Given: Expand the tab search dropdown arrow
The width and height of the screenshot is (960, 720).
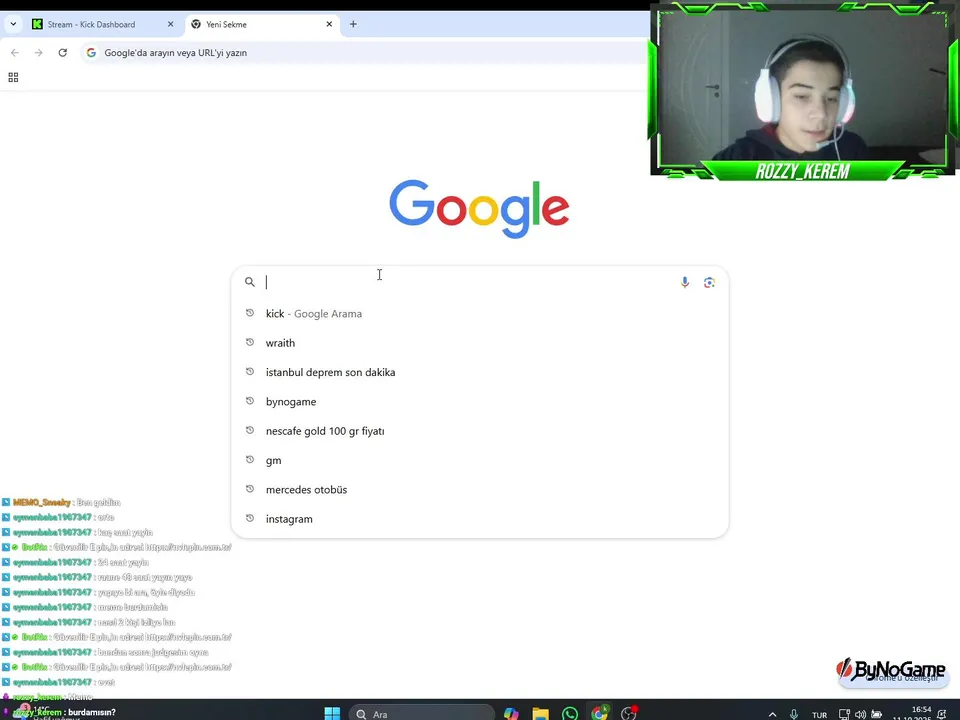Looking at the screenshot, I should tap(13, 24).
